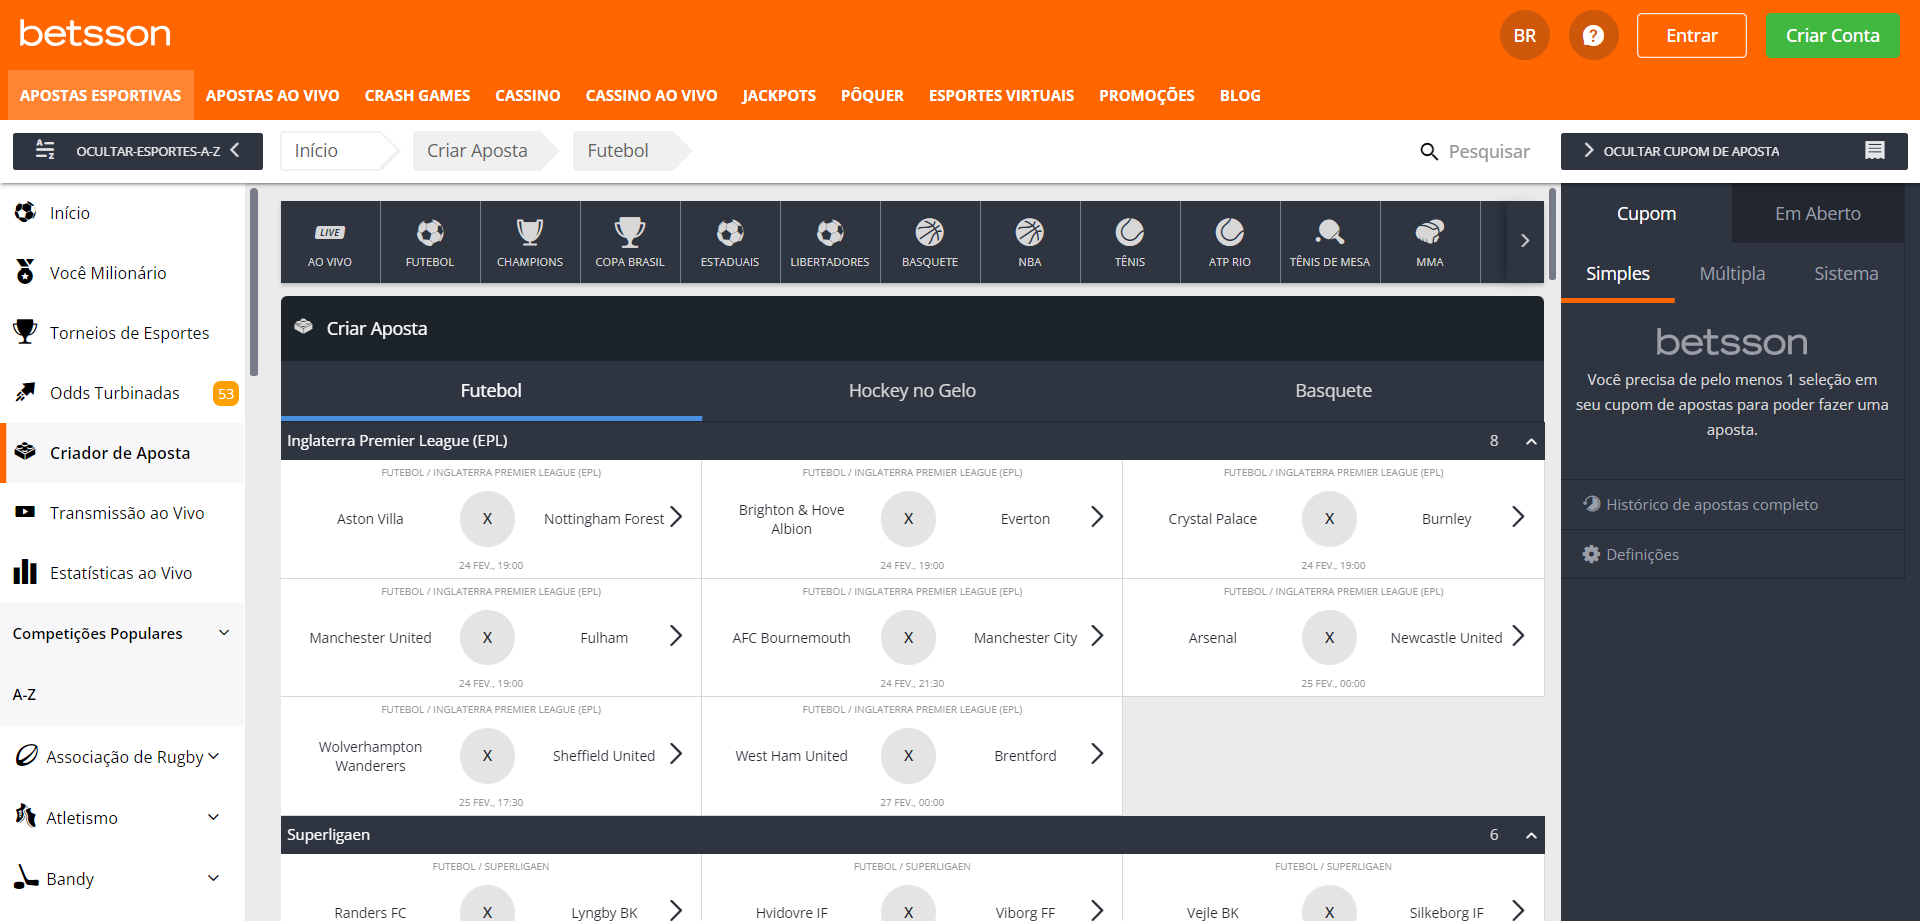Click the Pesquisar search field
Viewport: 1920px width, 921px height.
1488,151
